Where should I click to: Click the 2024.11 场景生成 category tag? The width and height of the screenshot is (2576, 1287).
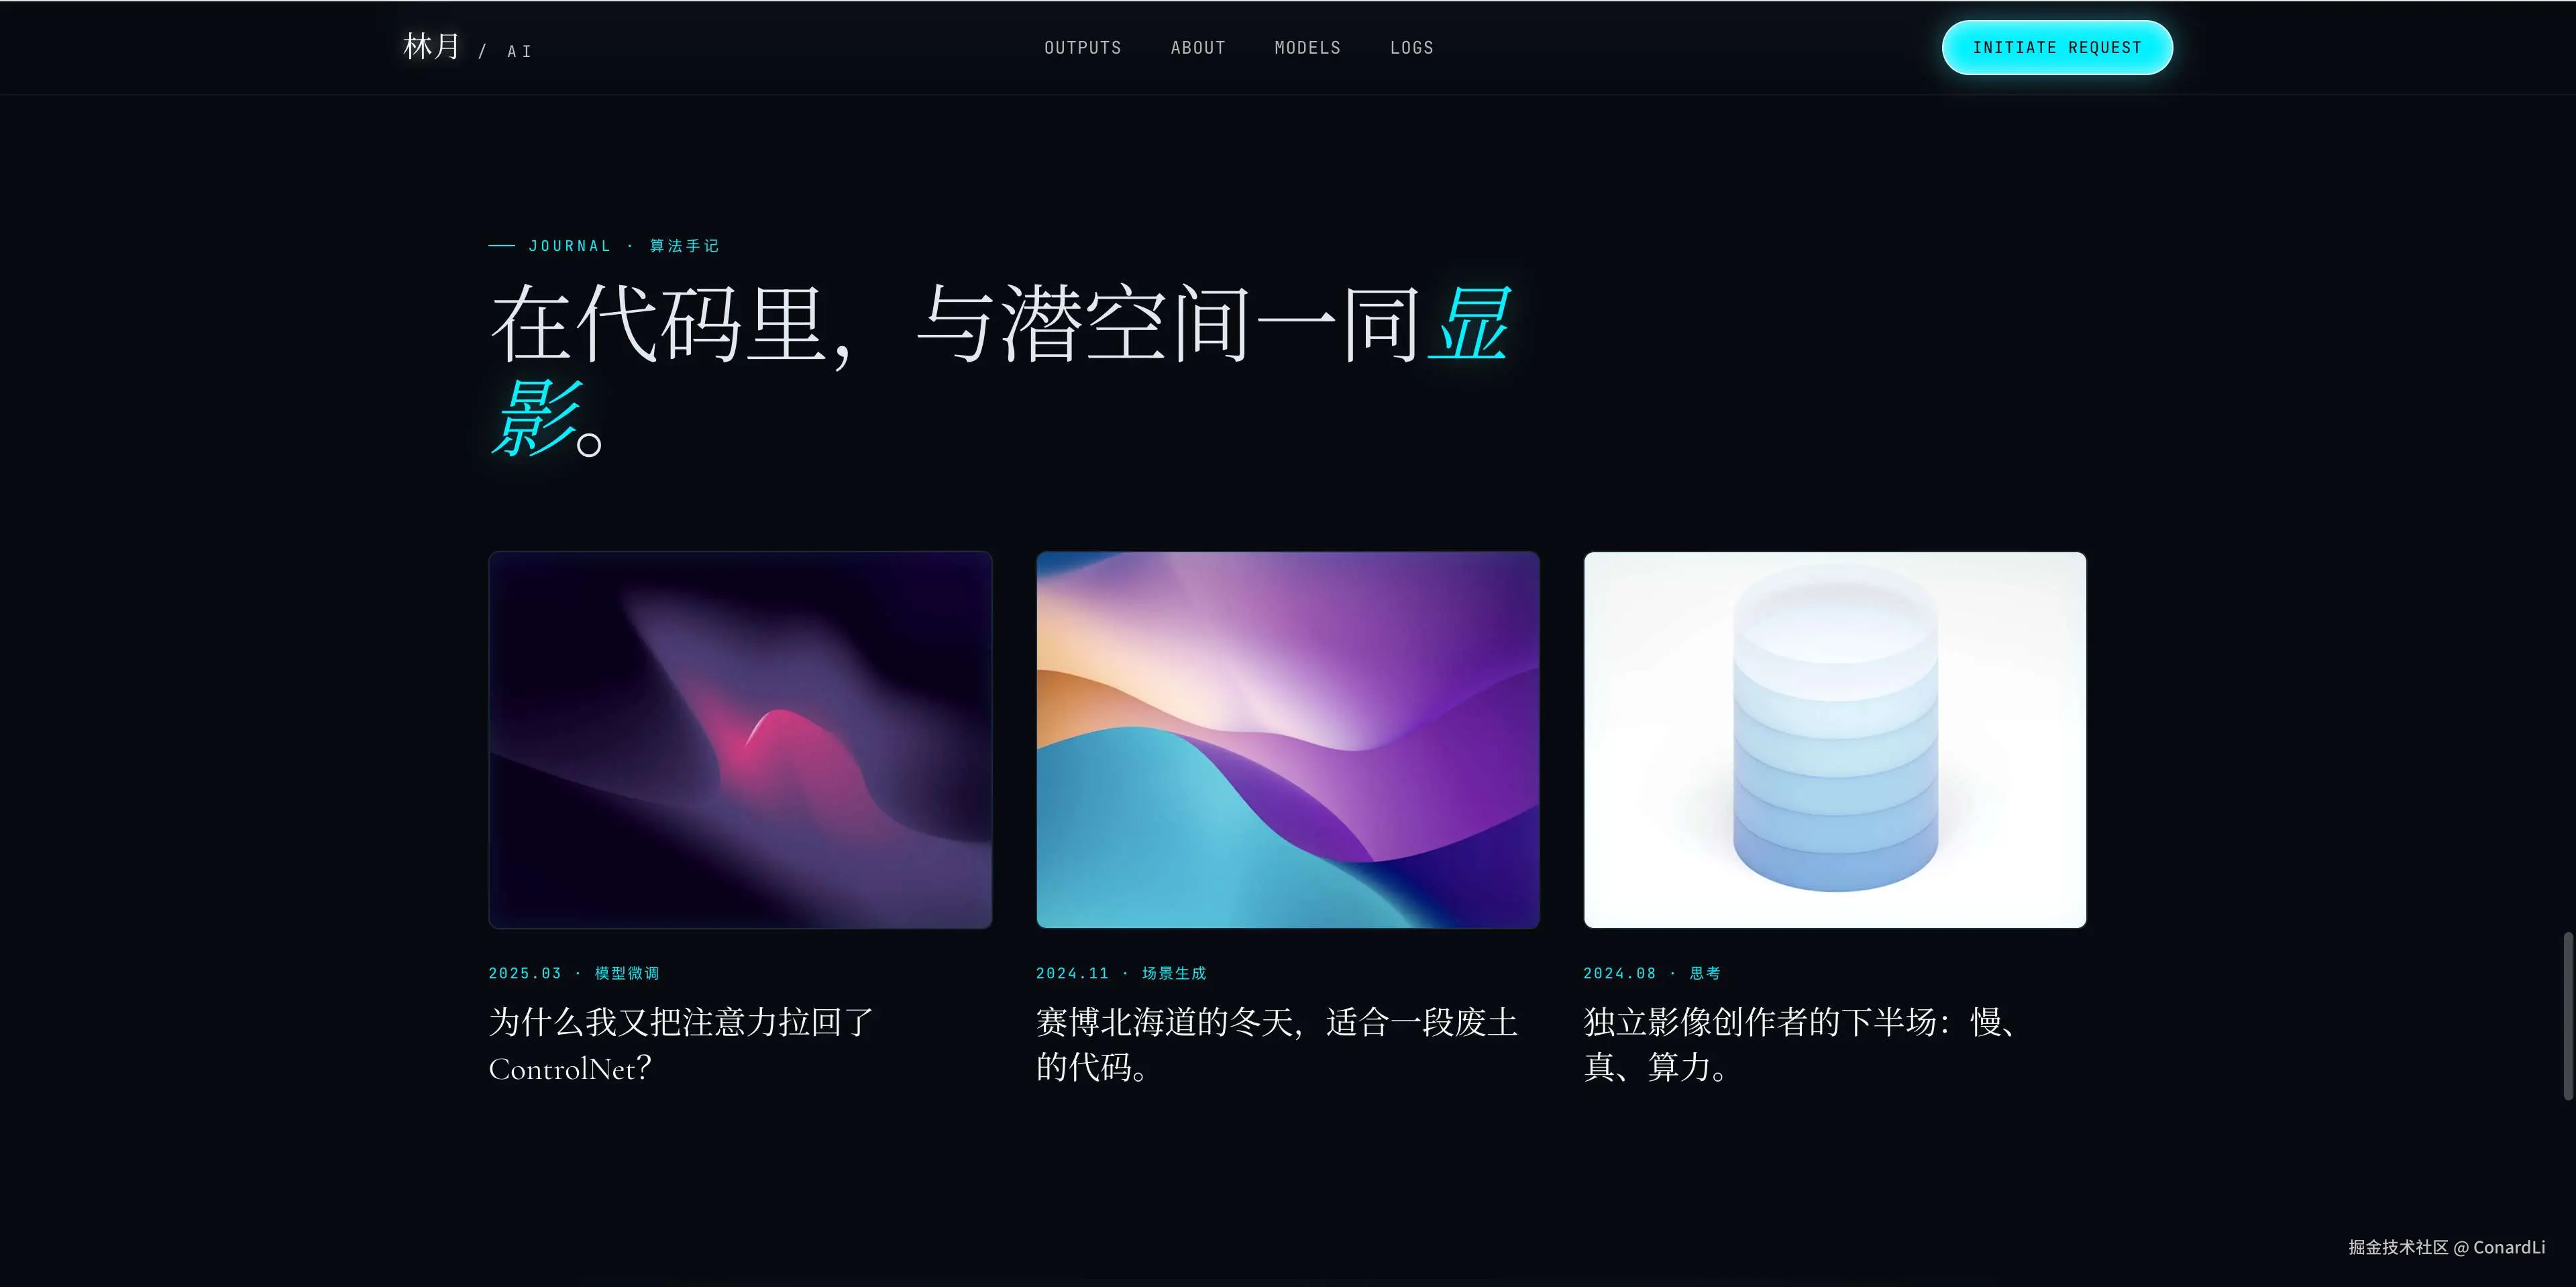click(1121, 973)
